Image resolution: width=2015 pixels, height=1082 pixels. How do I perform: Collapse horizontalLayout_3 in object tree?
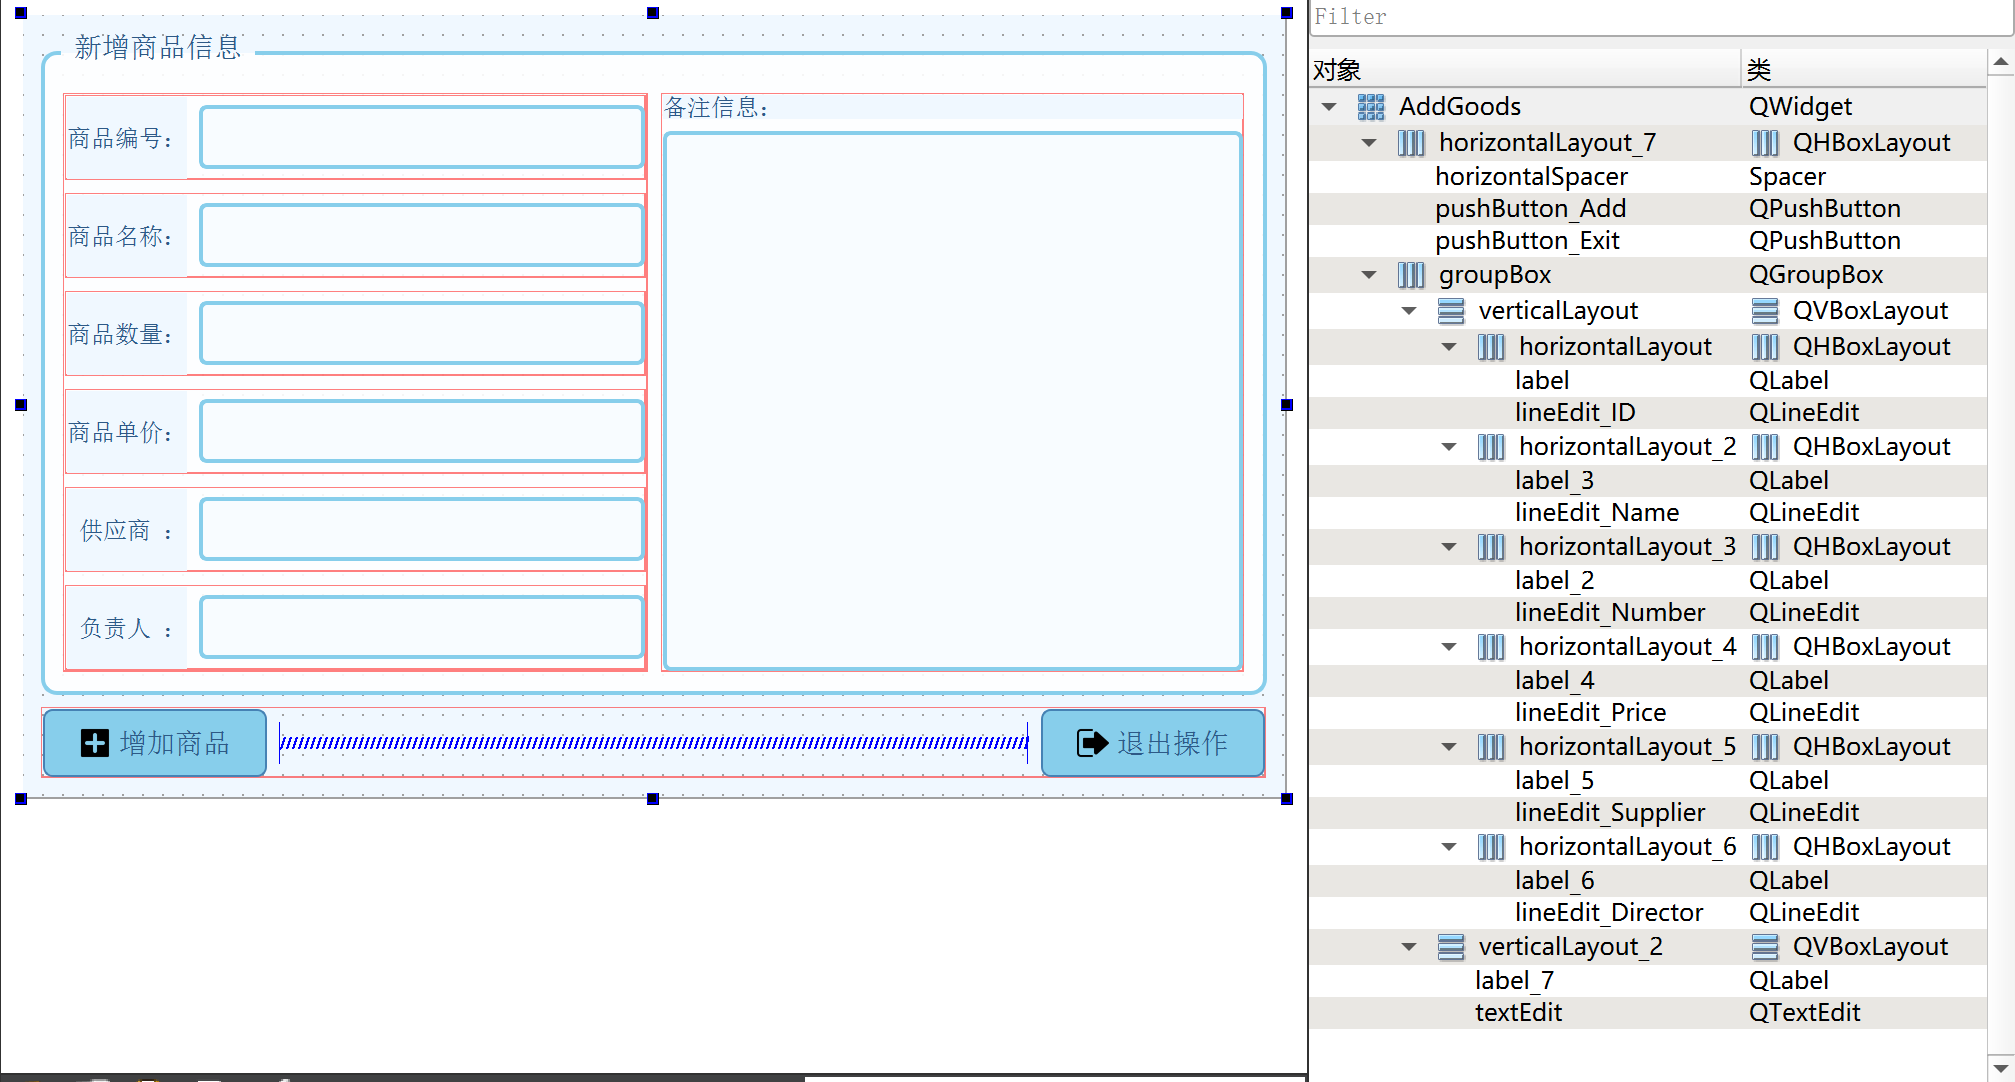[x=1449, y=547]
